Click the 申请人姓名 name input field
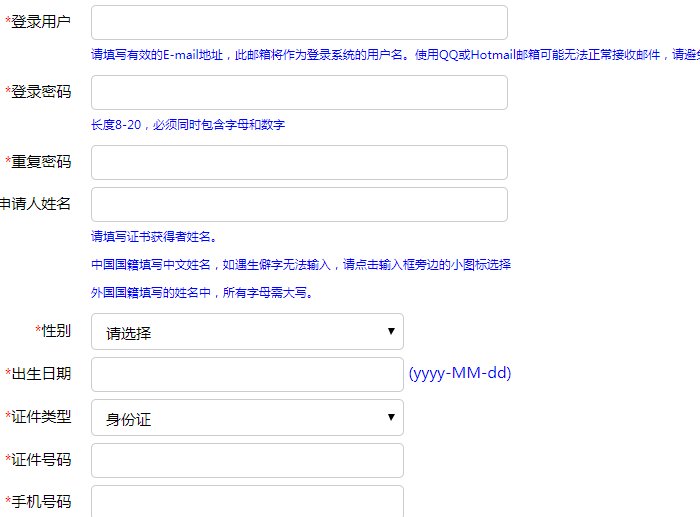Viewport: 700px width, 517px height. tap(299, 204)
